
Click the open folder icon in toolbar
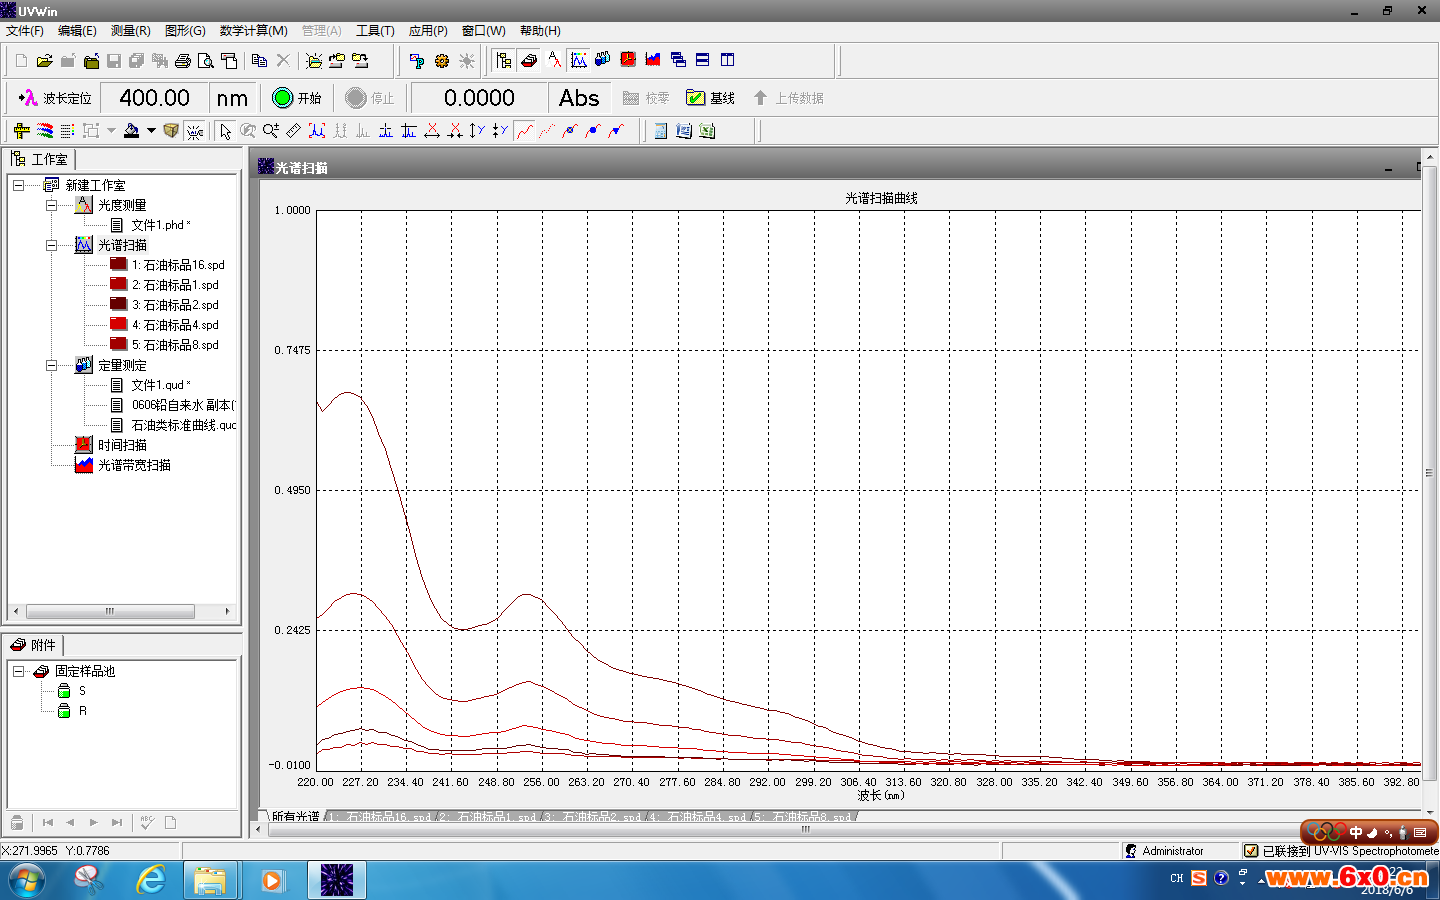pos(44,61)
